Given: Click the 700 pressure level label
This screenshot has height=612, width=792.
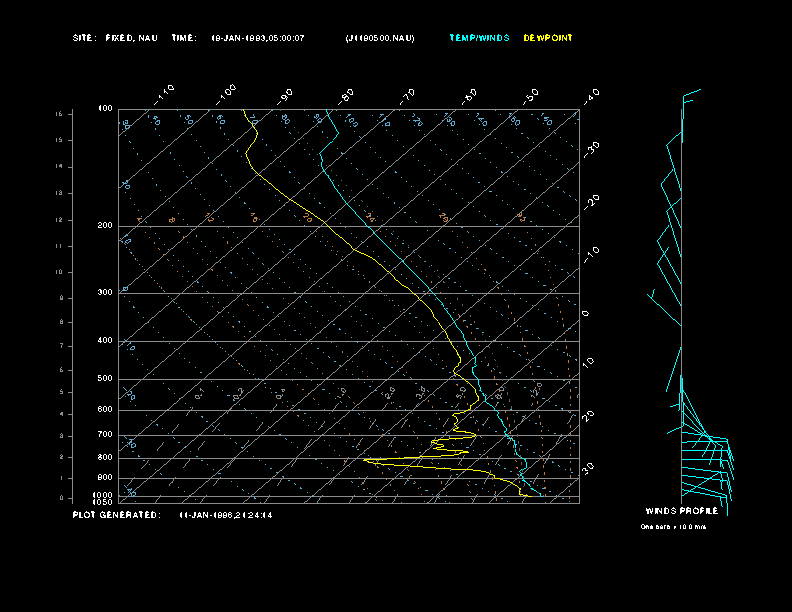Looking at the screenshot, I should coord(105,434).
